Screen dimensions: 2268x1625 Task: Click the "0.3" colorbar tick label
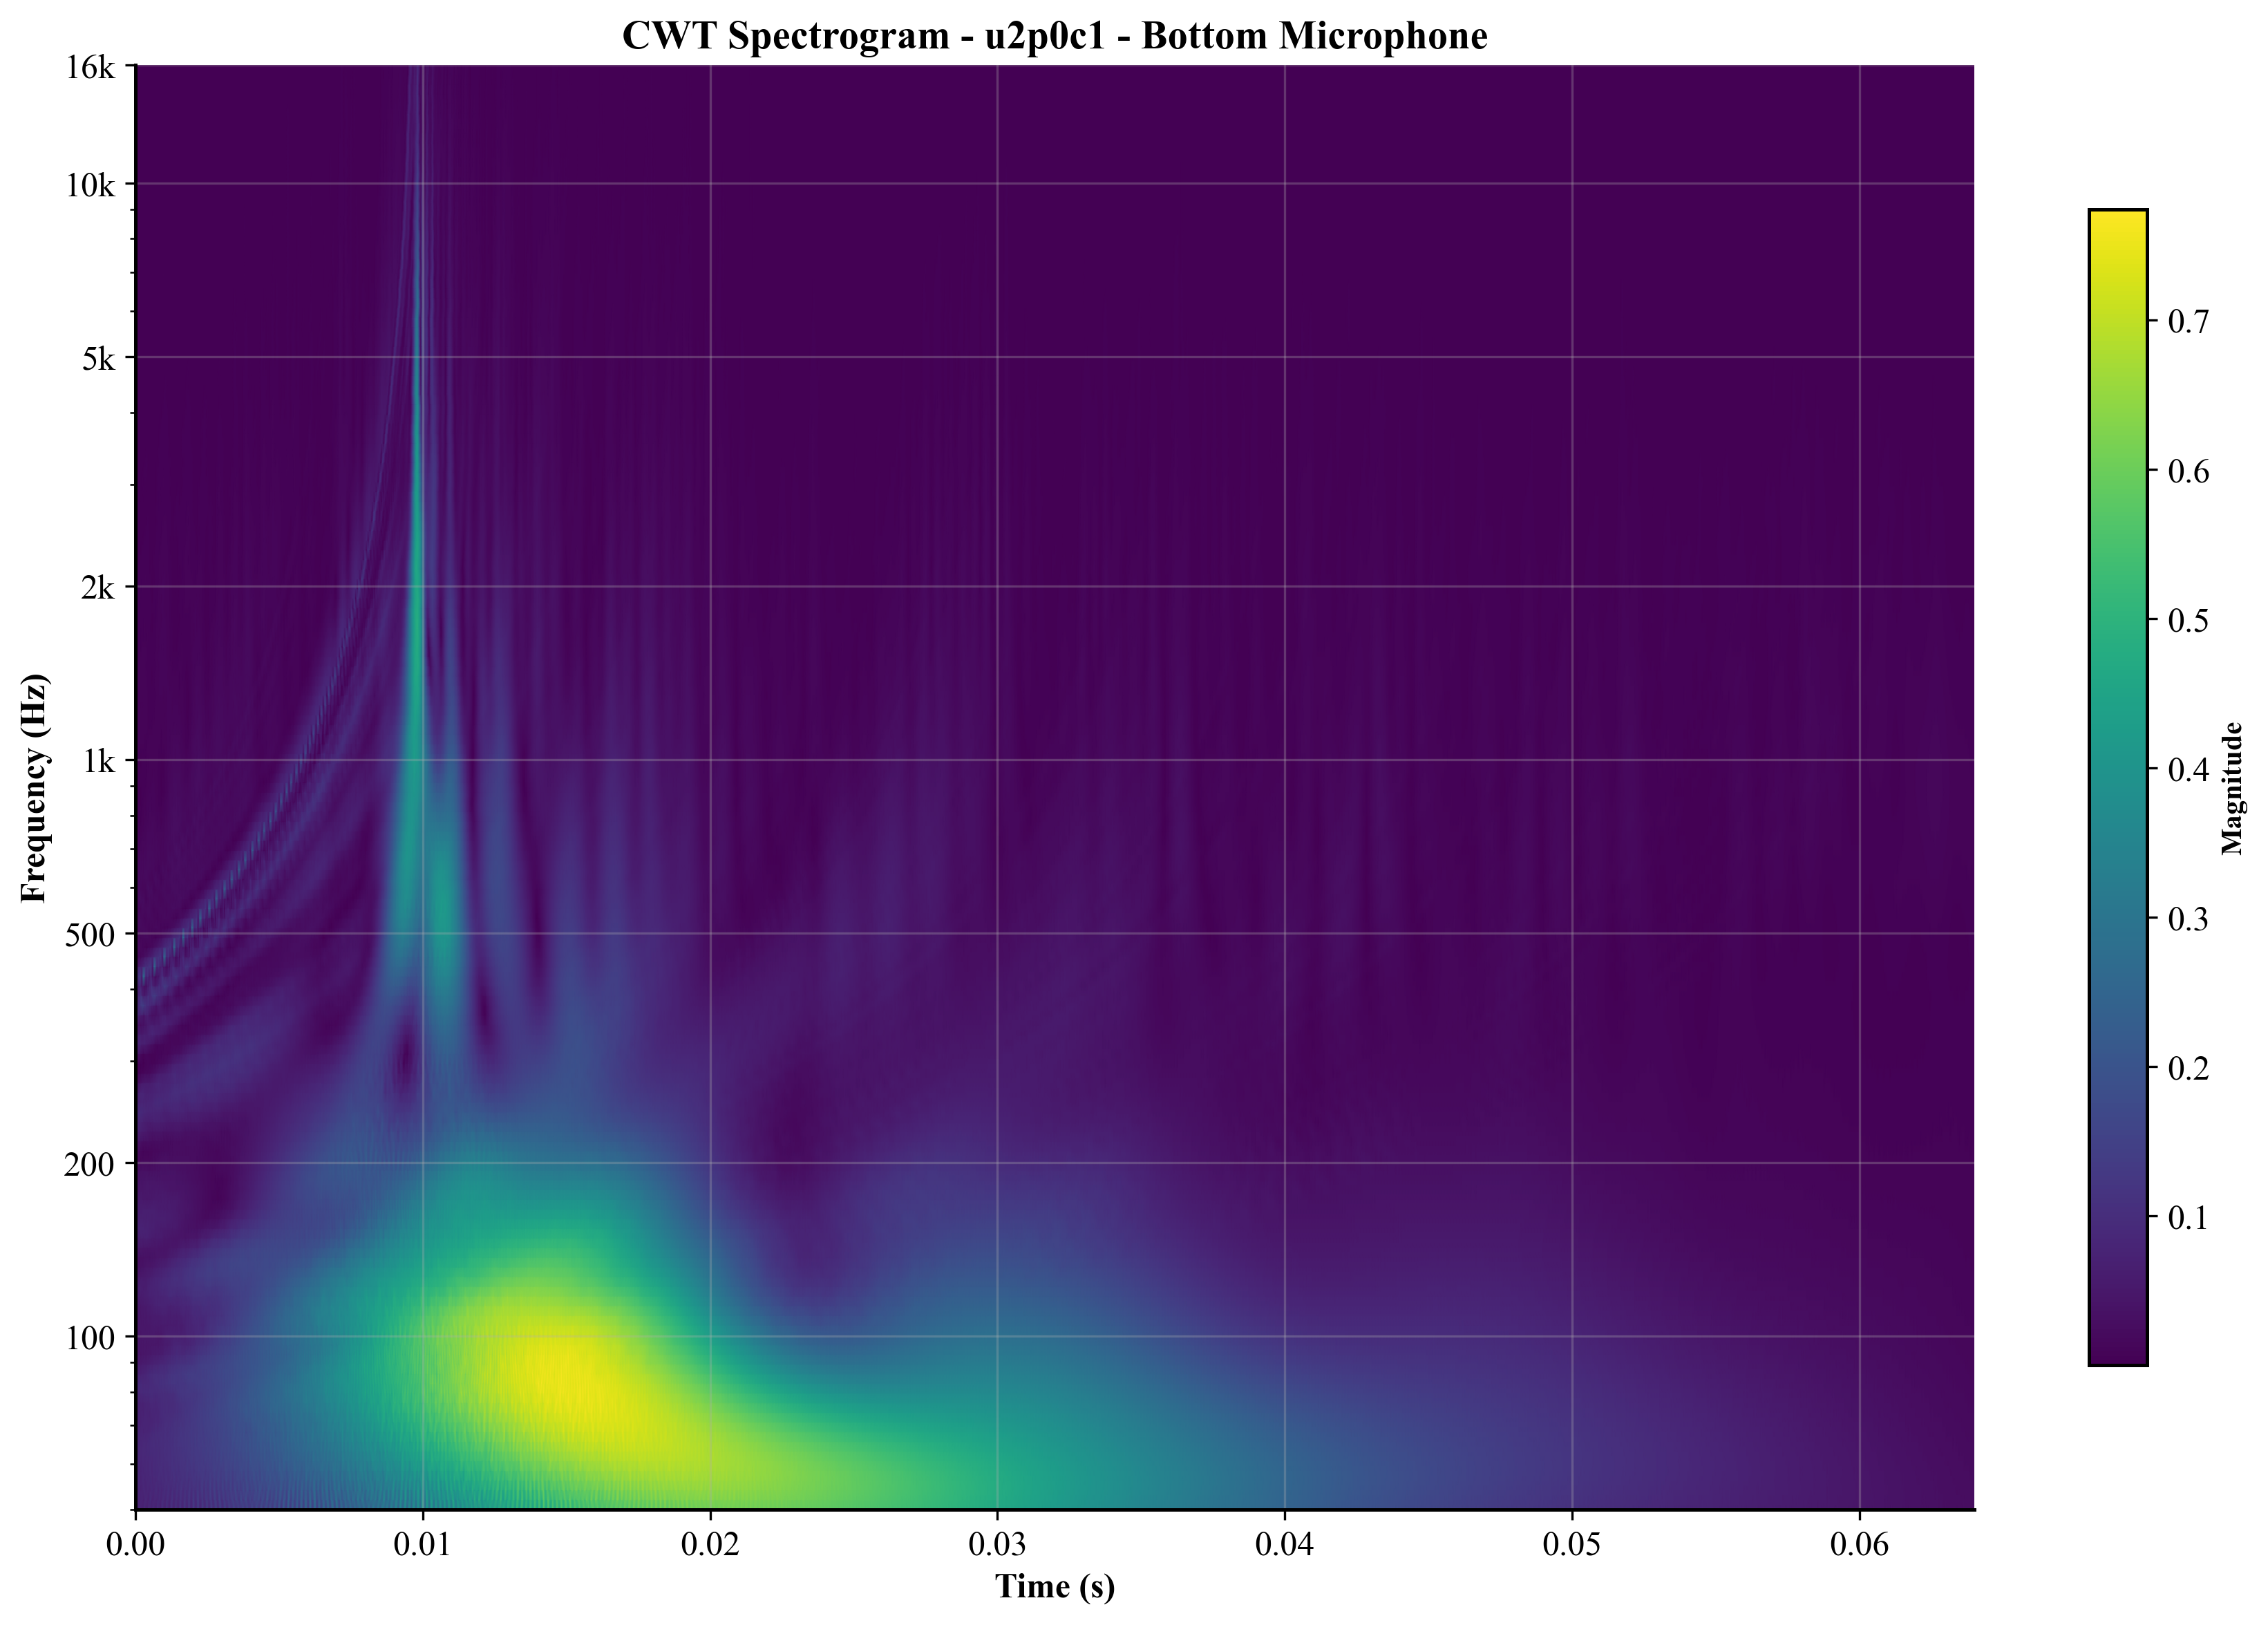2188,918
